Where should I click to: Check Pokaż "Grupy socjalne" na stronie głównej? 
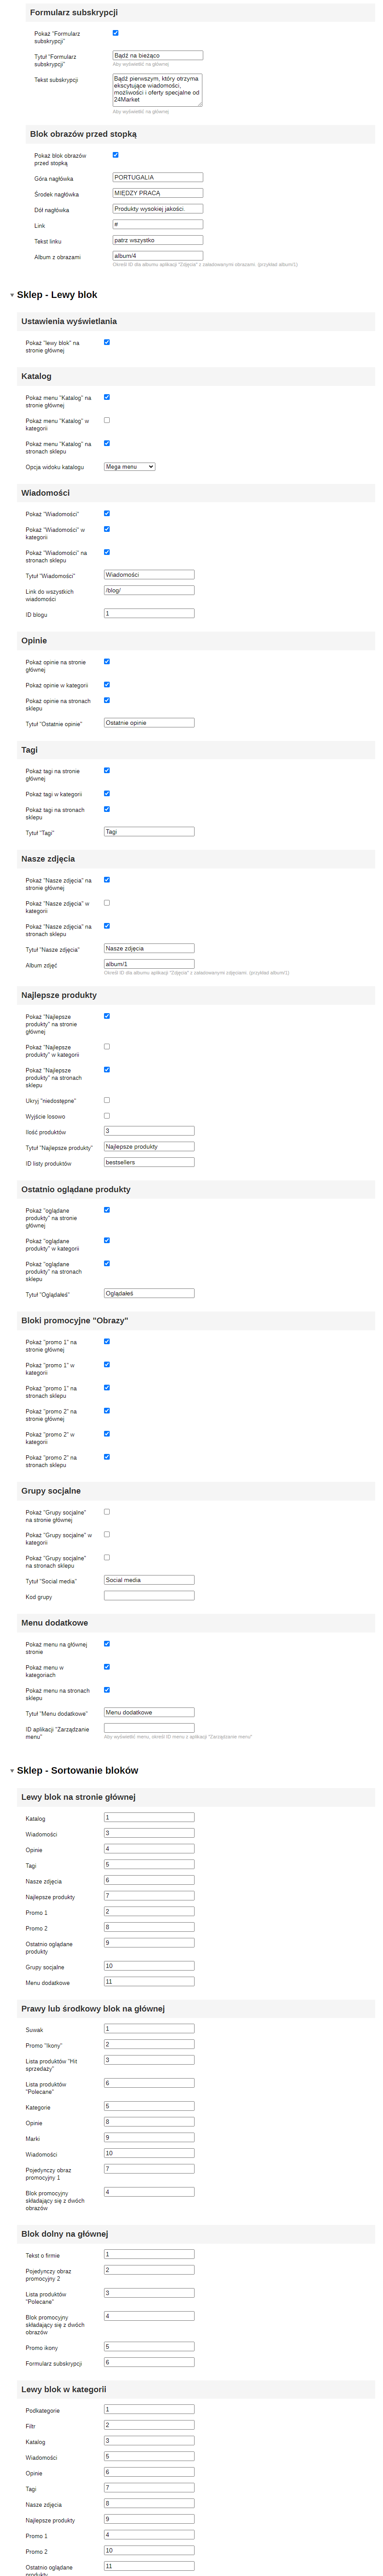(107, 1512)
